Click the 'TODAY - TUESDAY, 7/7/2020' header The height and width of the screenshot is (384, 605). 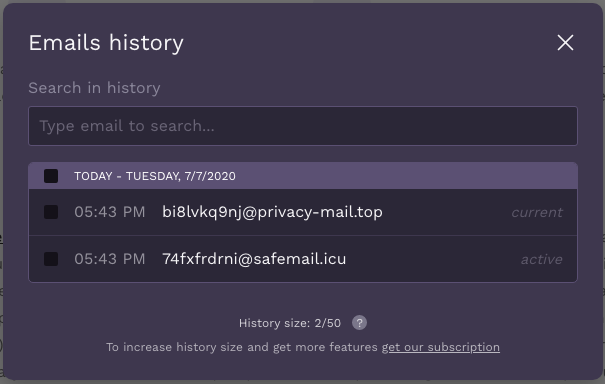point(155,176)
